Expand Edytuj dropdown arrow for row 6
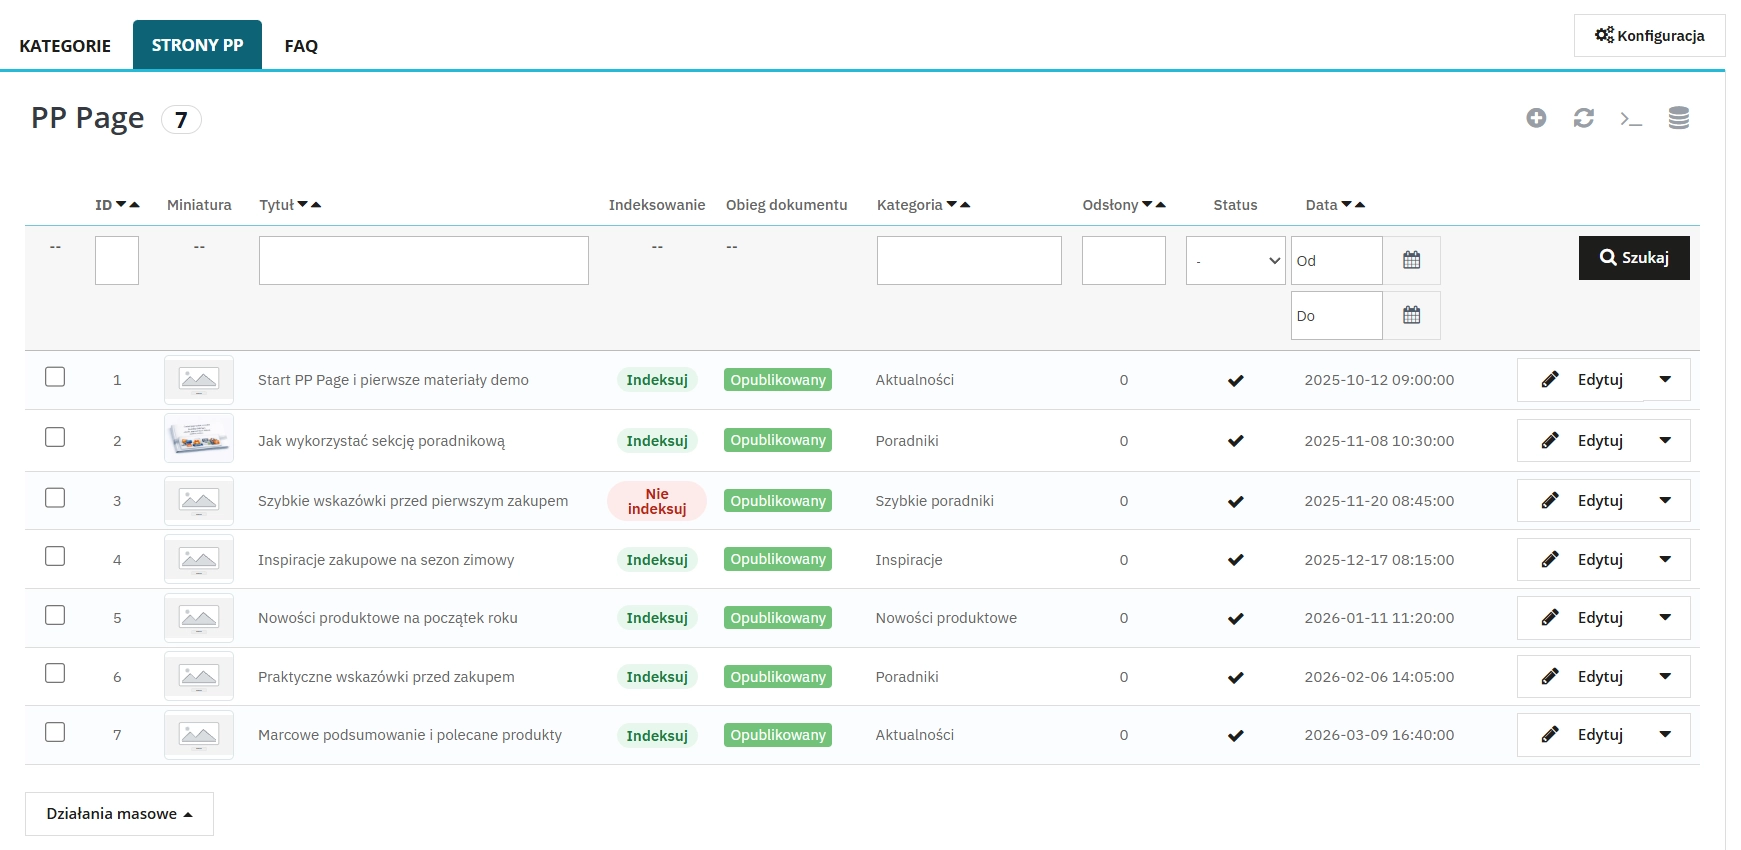Screen dimensions: 1741x850 tap(1665, 677)
